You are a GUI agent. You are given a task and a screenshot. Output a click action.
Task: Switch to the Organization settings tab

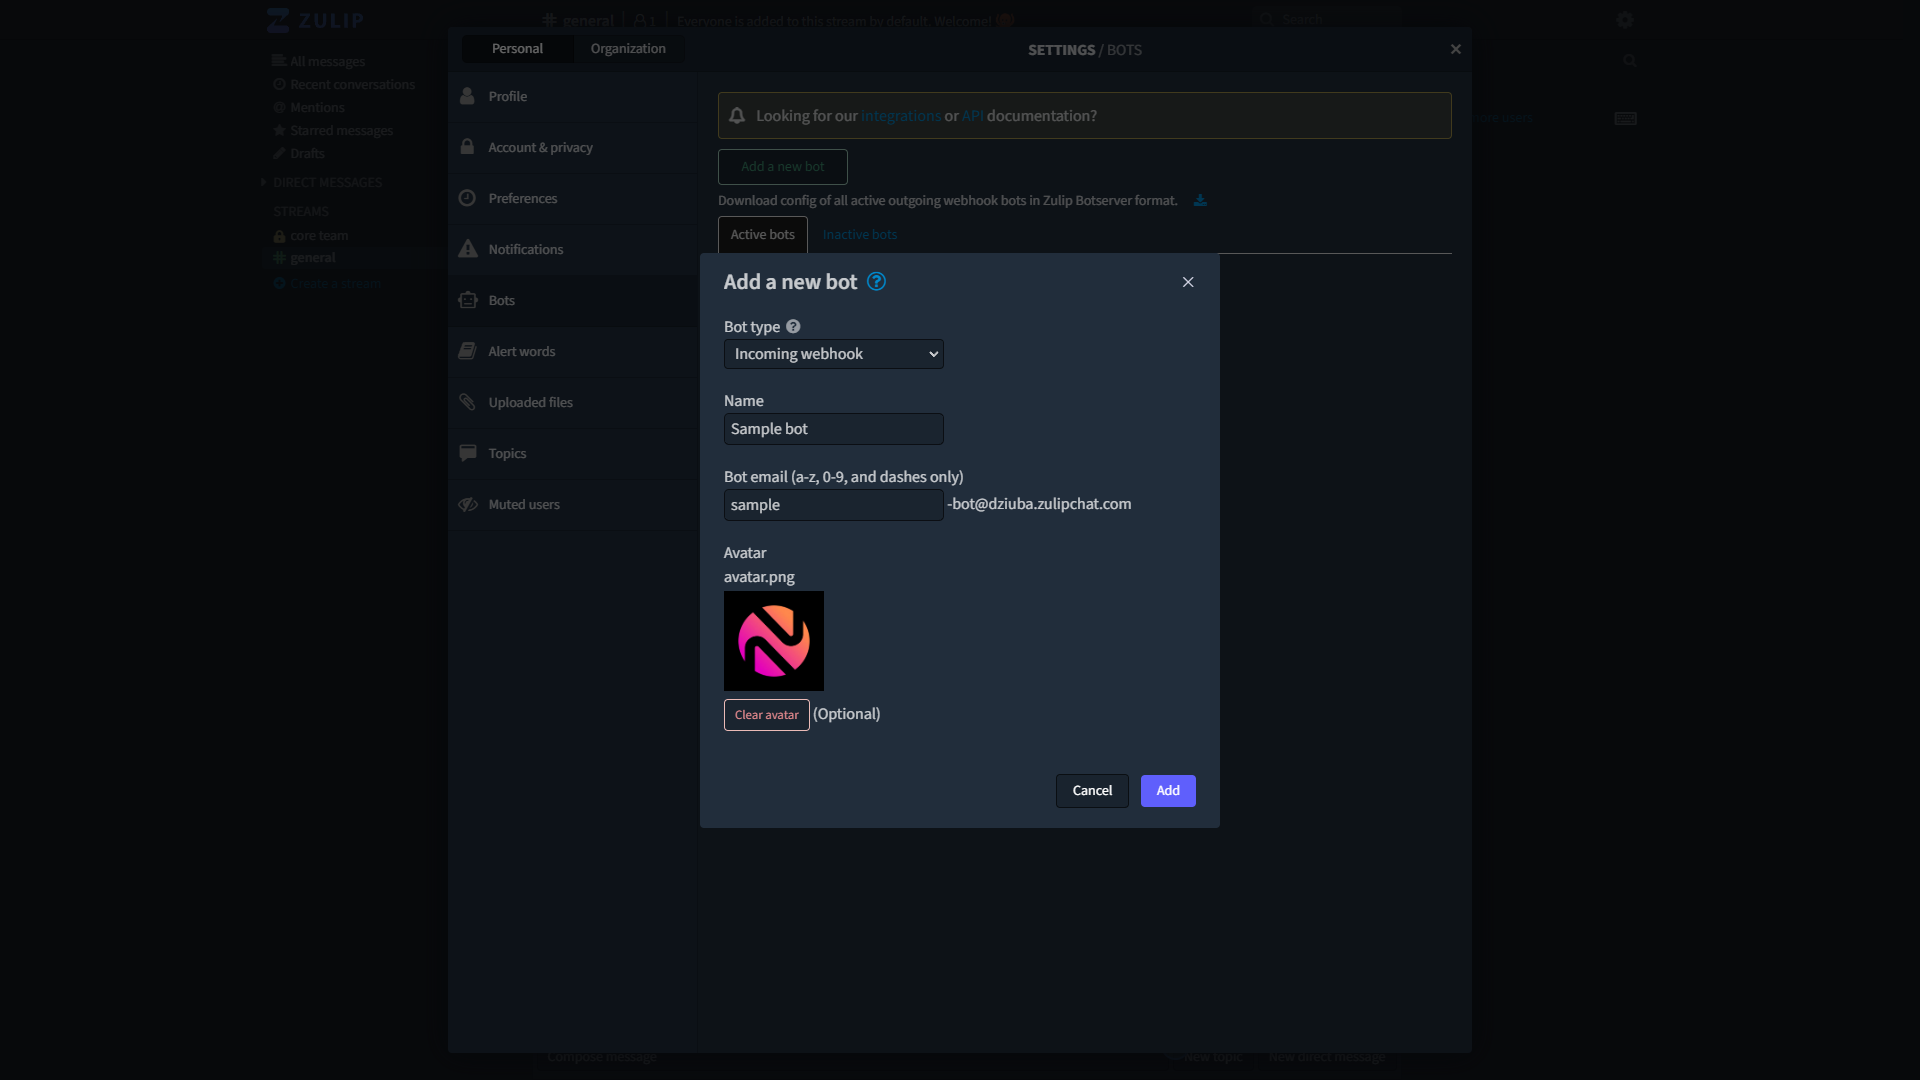[628, 47]
